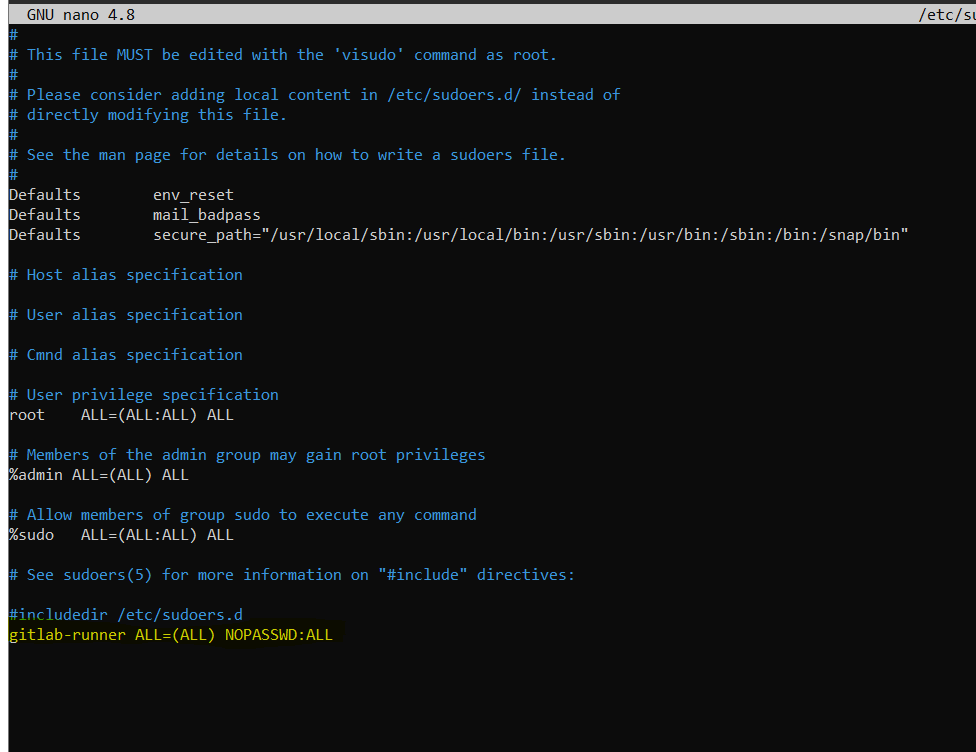Place cursor on the root entry

(x=26, y=415)
